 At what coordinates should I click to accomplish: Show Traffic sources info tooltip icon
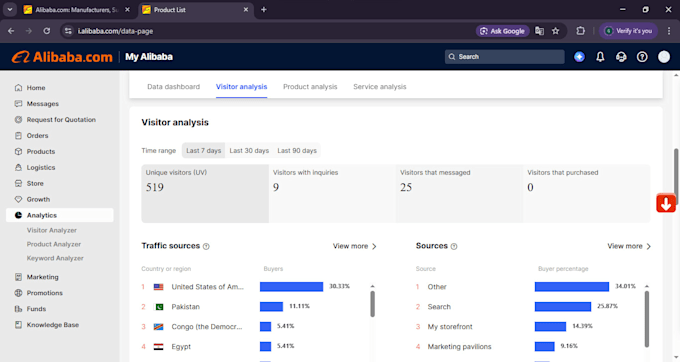[206, 246]
